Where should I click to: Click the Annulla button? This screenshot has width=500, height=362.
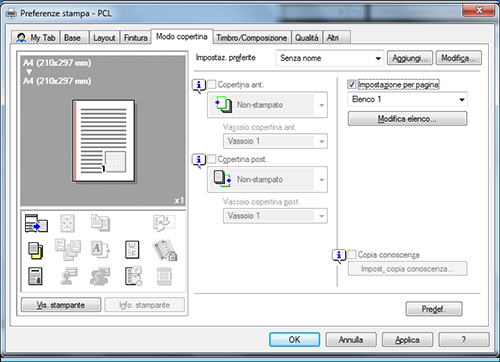coord(351,340)
